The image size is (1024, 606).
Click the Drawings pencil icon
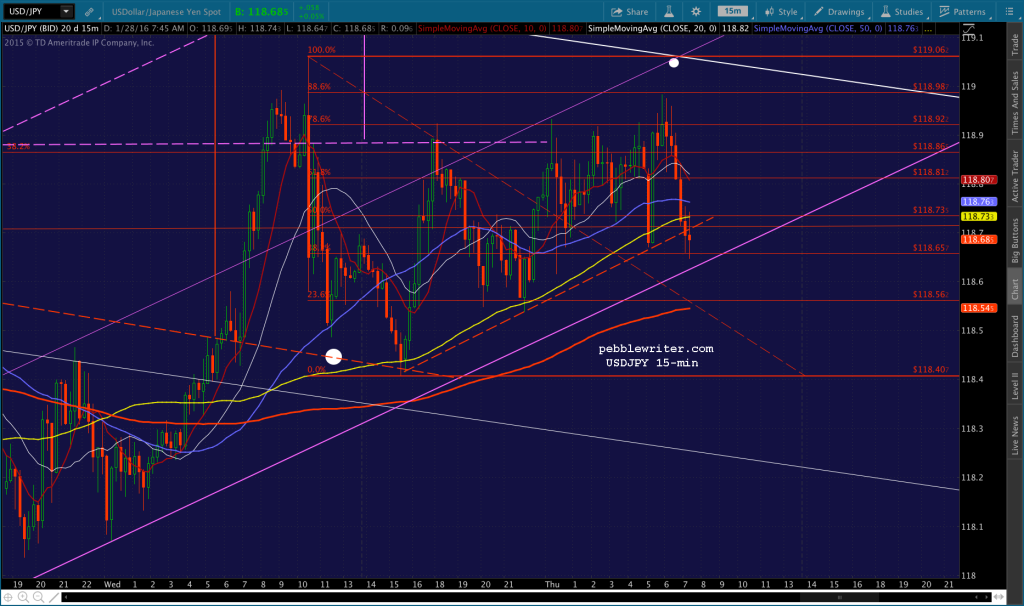coord(819,12)
